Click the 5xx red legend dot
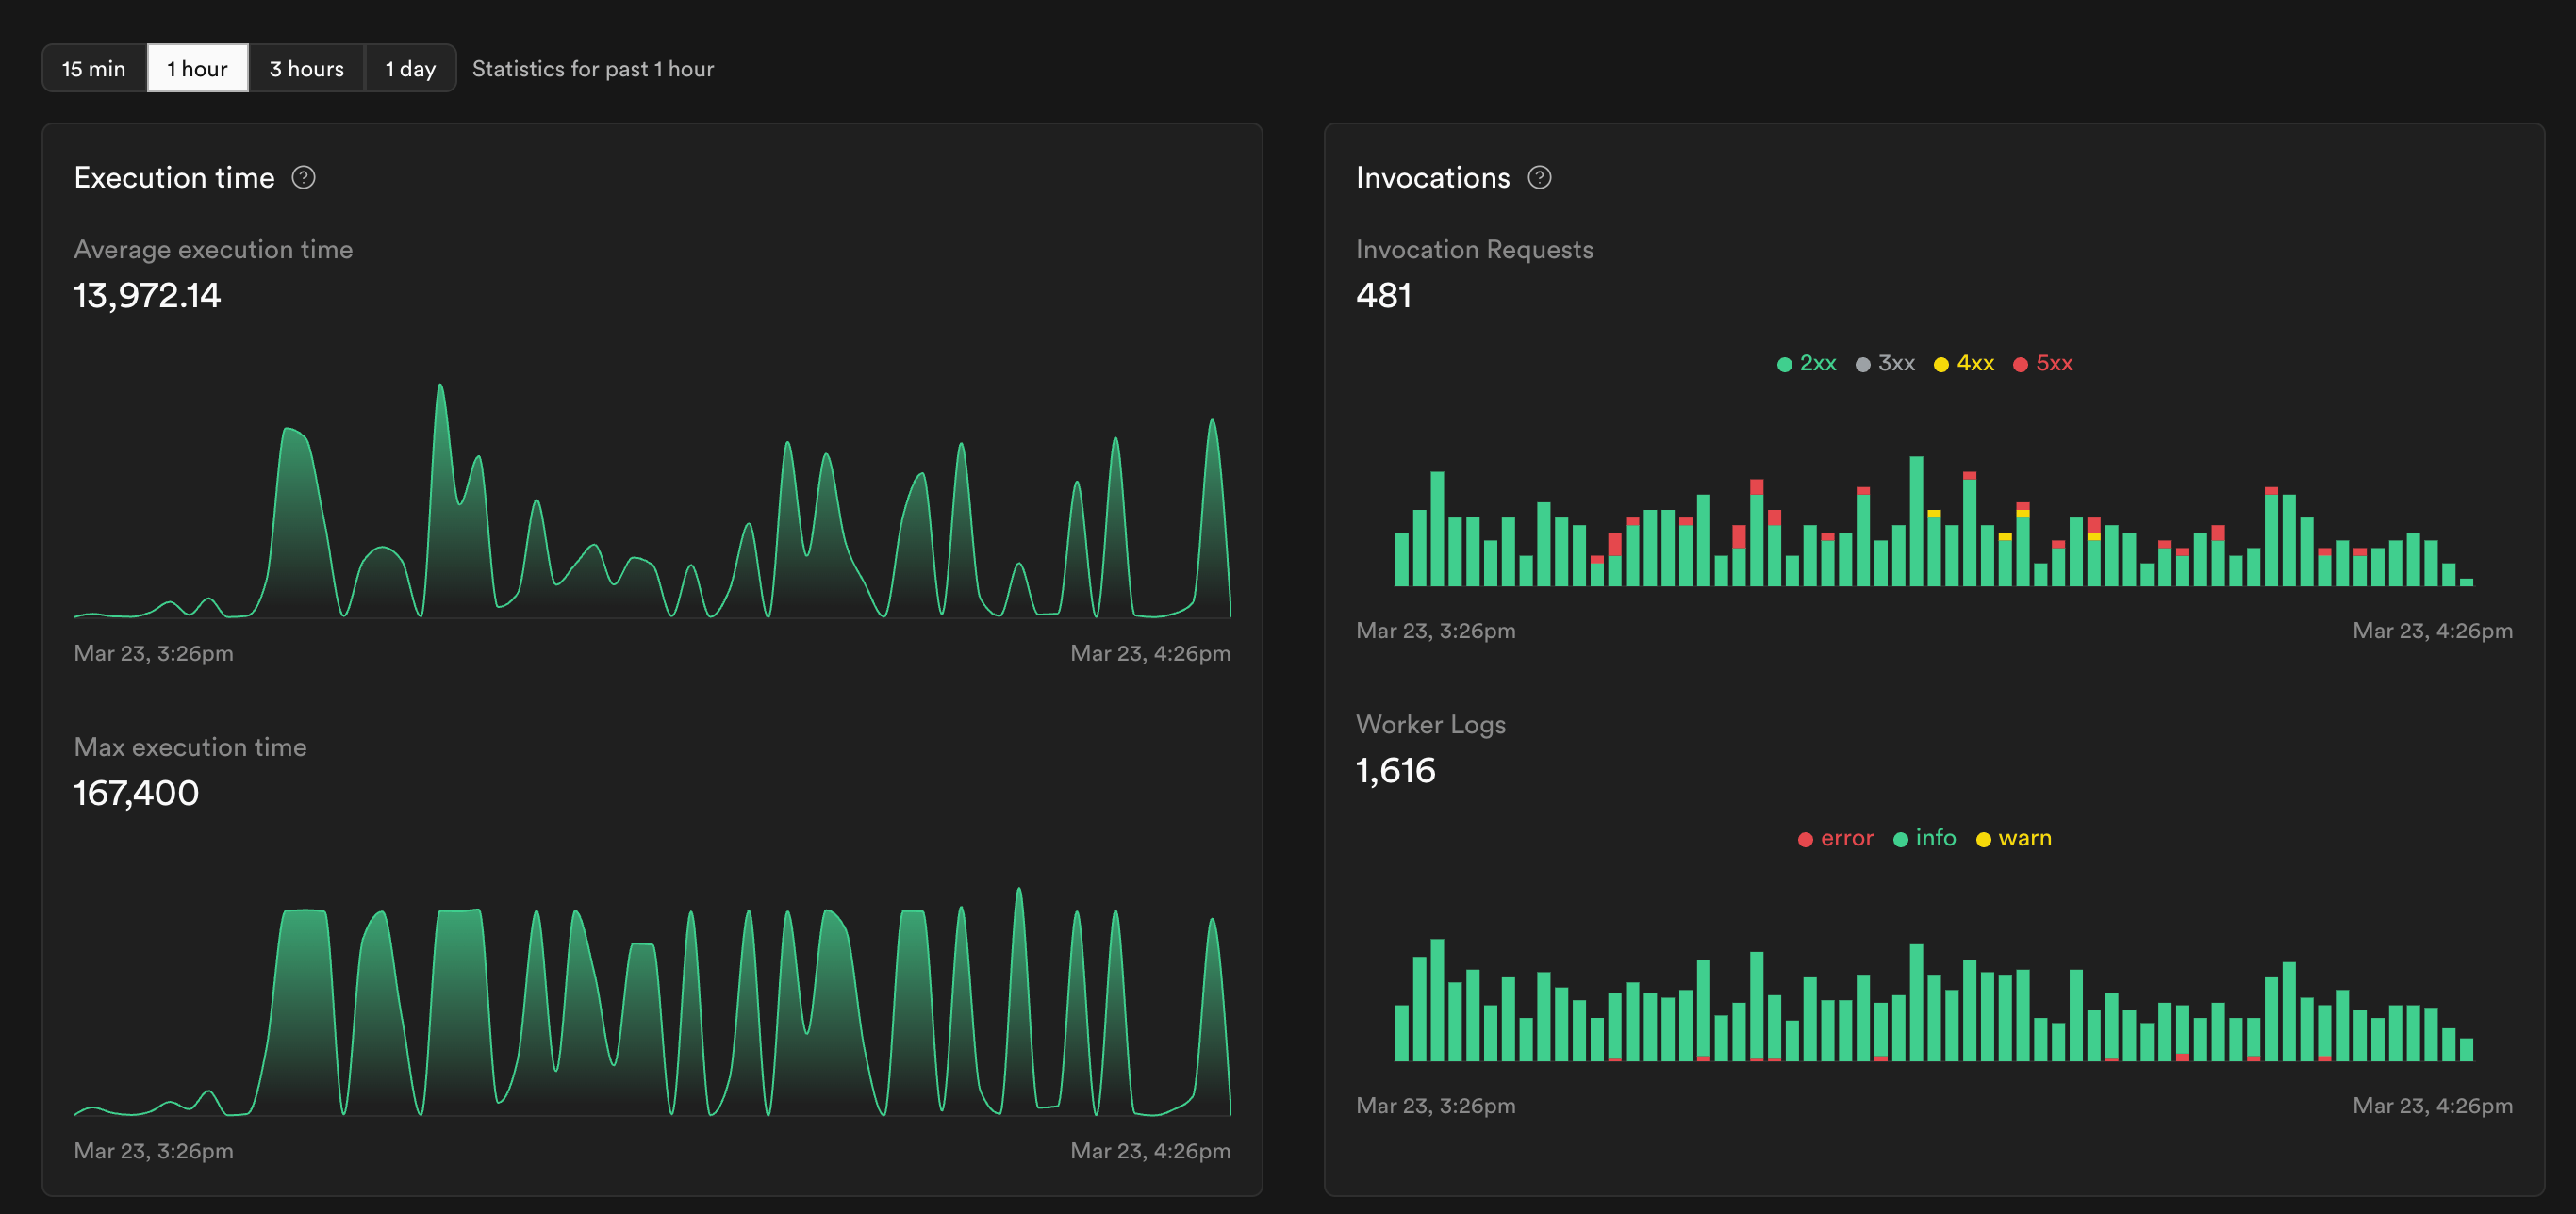 coord(2020,365)
